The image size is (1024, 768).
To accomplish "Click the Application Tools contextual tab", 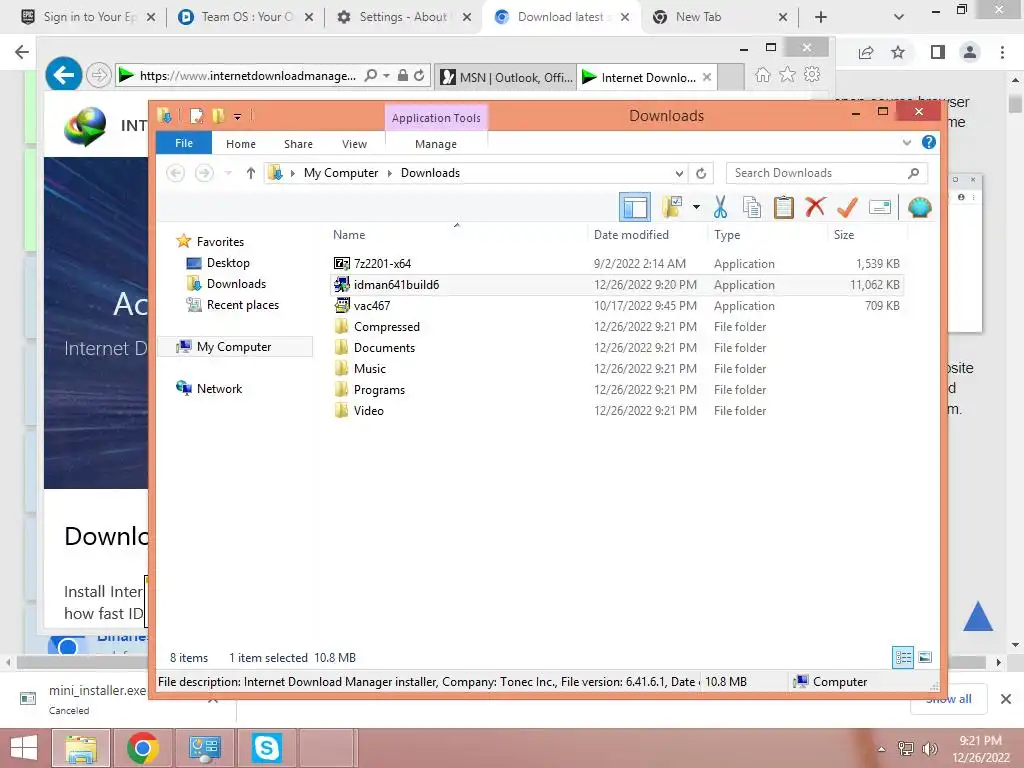I will [436, 118].
